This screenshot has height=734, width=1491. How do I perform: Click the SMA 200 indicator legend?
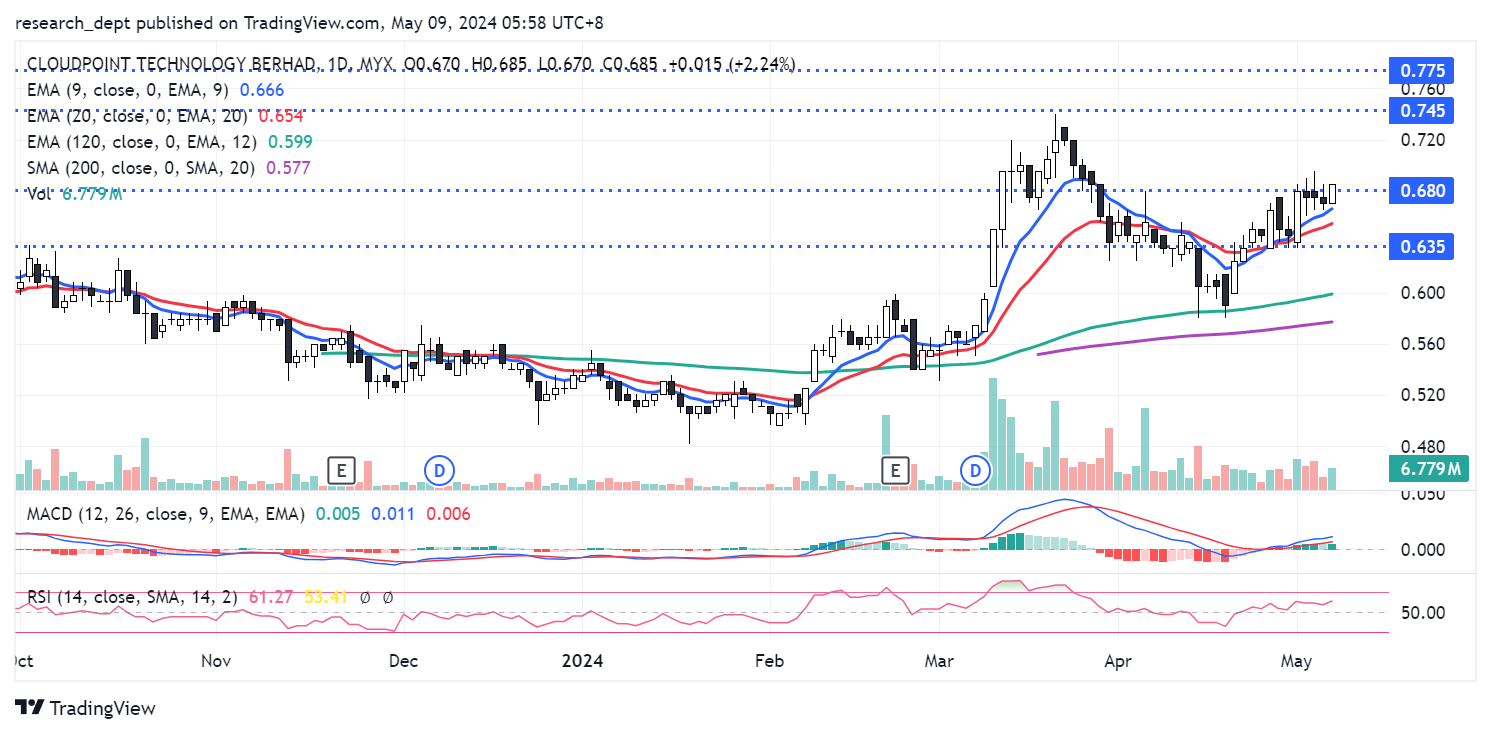pyautogui.click(x=140, y=168)
